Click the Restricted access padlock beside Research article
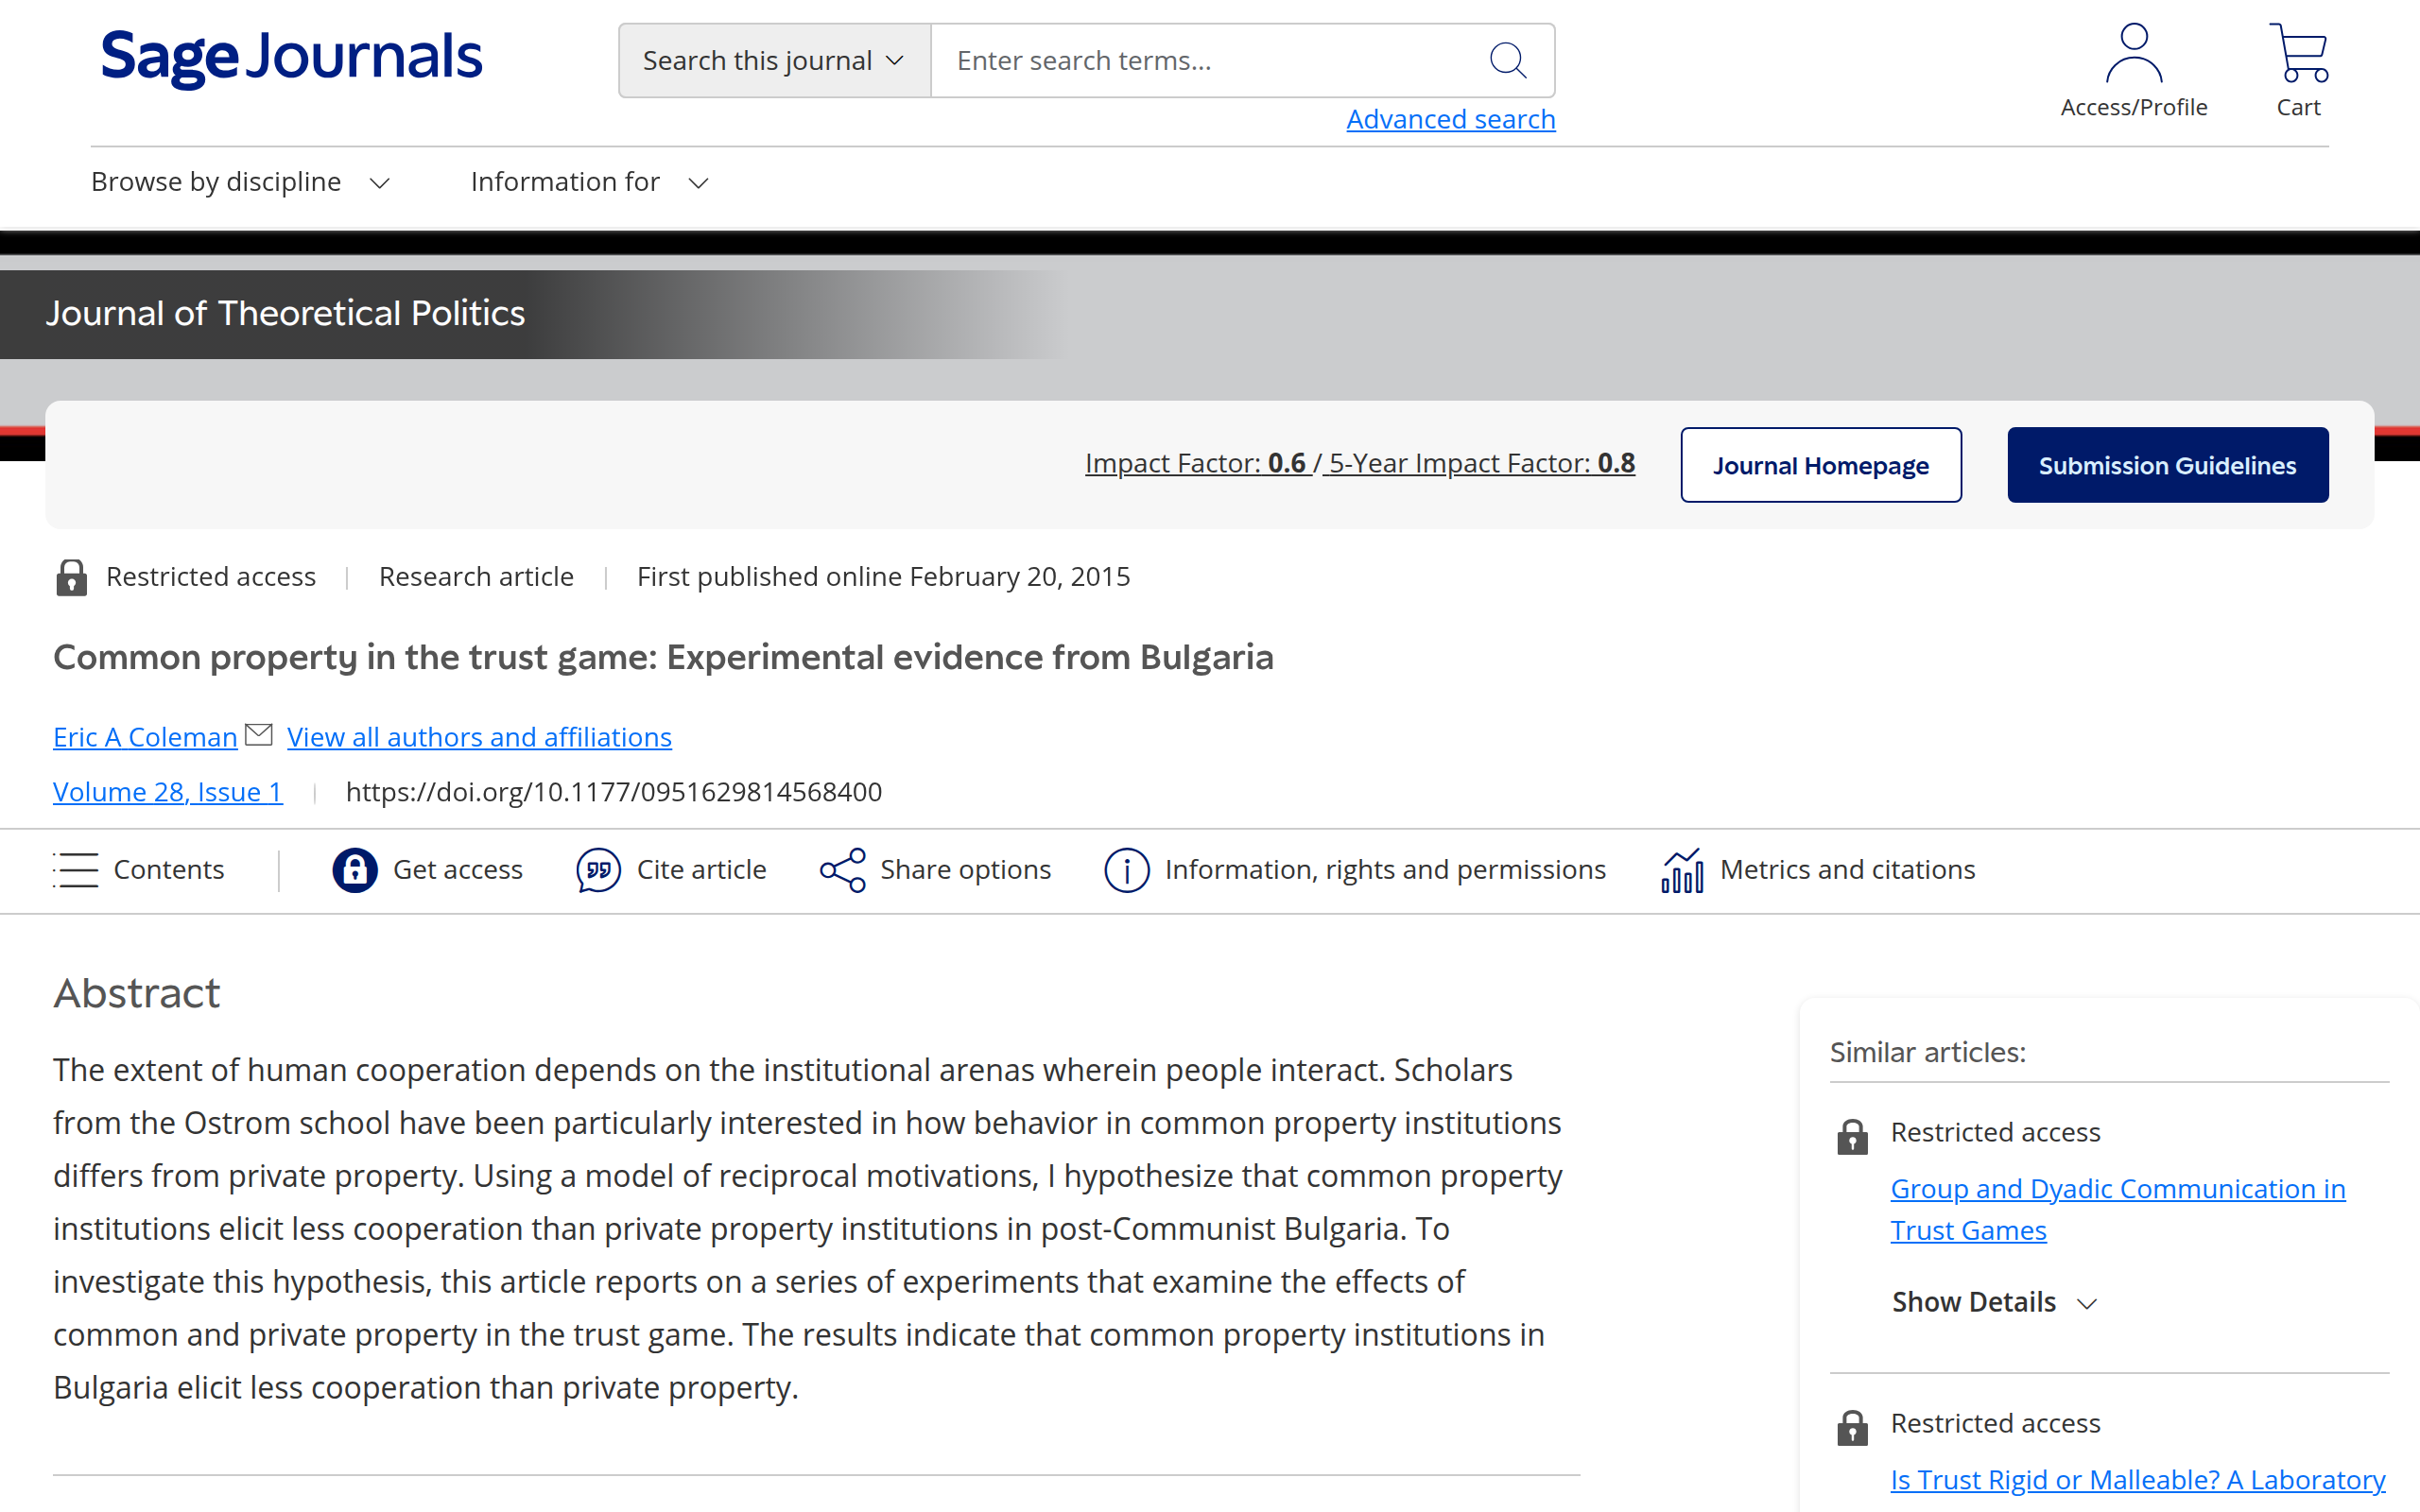This screenshot has width=2420, height=1512. coord(71,577)
